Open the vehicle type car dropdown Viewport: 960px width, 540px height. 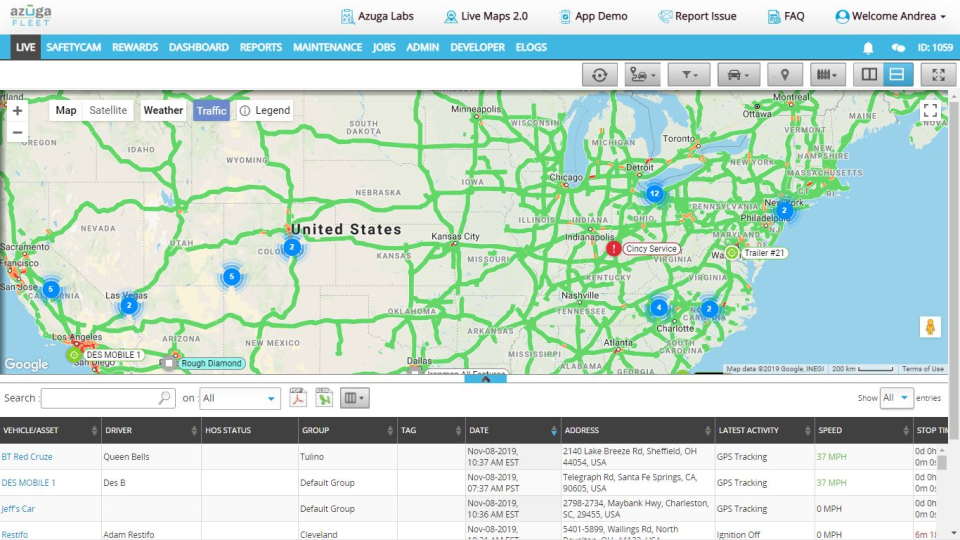738,75
